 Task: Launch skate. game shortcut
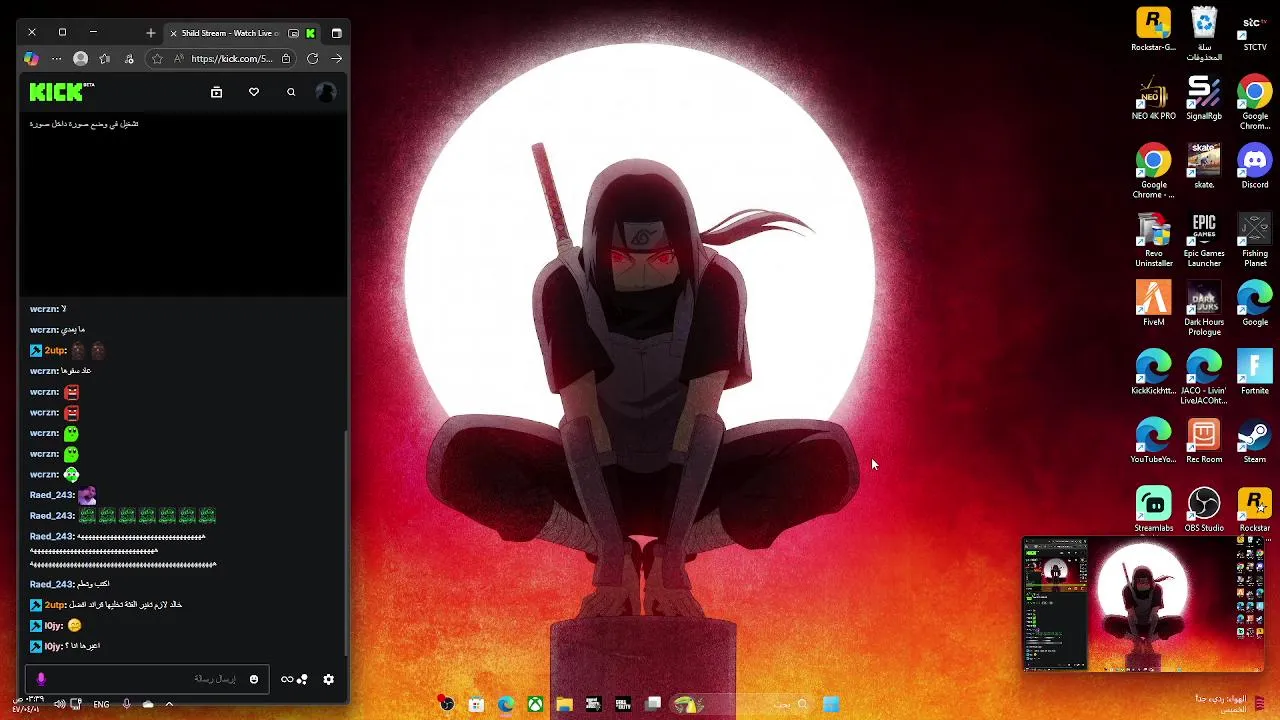(1204, 167)
